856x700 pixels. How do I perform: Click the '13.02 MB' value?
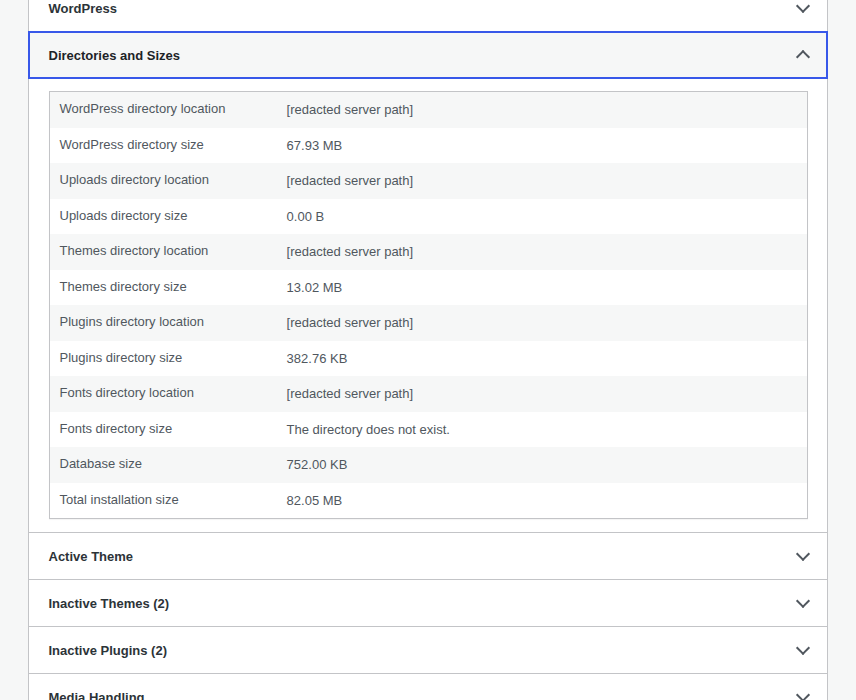314,288
